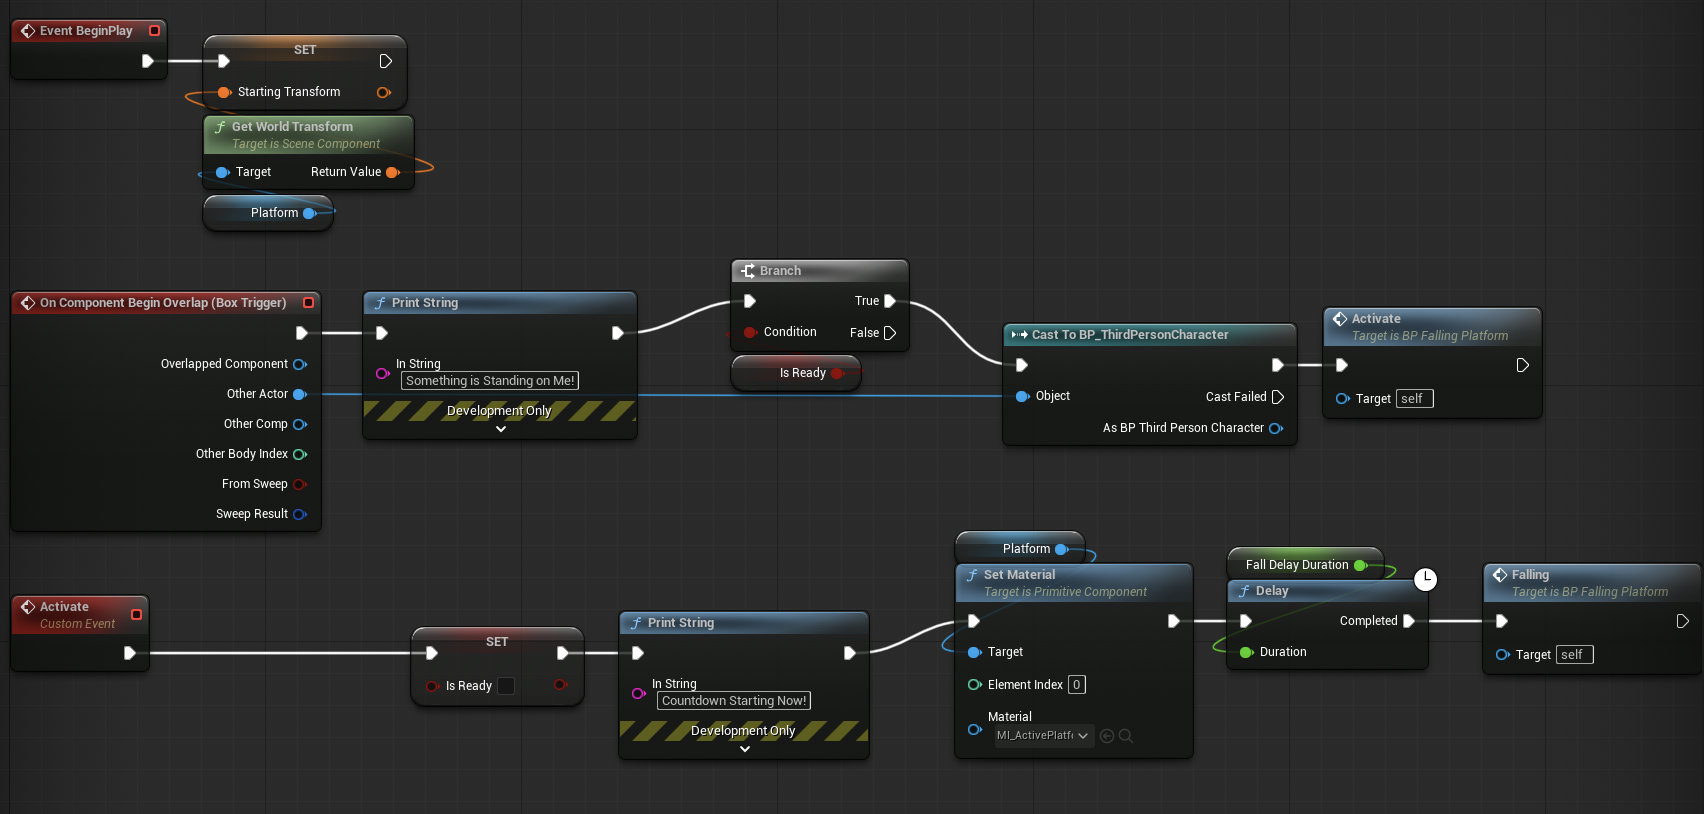Toggle the Is Ready checkbox in SET node

click(506, 686)
